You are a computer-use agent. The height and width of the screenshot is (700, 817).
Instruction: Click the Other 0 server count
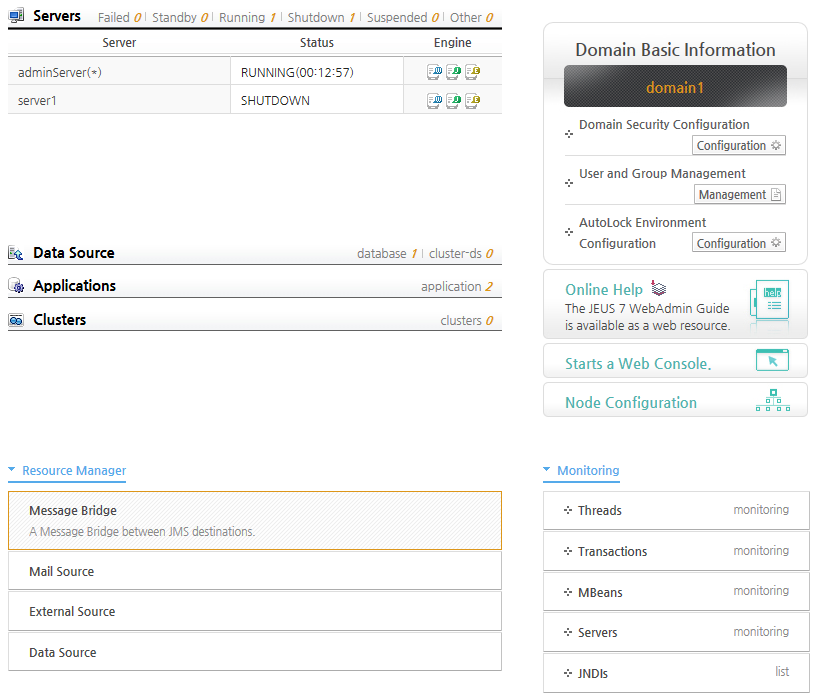click(472, 18)
